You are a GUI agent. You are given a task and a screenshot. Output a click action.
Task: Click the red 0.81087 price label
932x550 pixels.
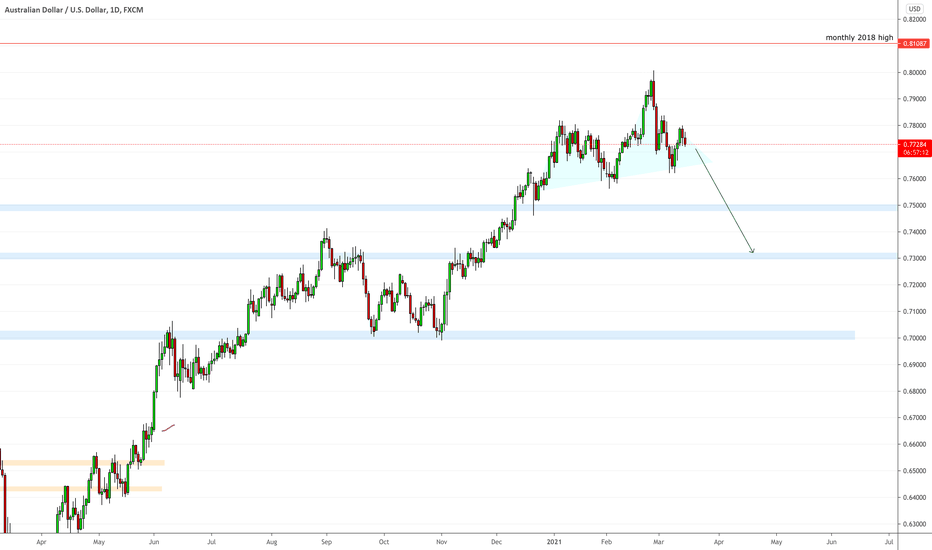pyautogui.click(x=915, y=43)
